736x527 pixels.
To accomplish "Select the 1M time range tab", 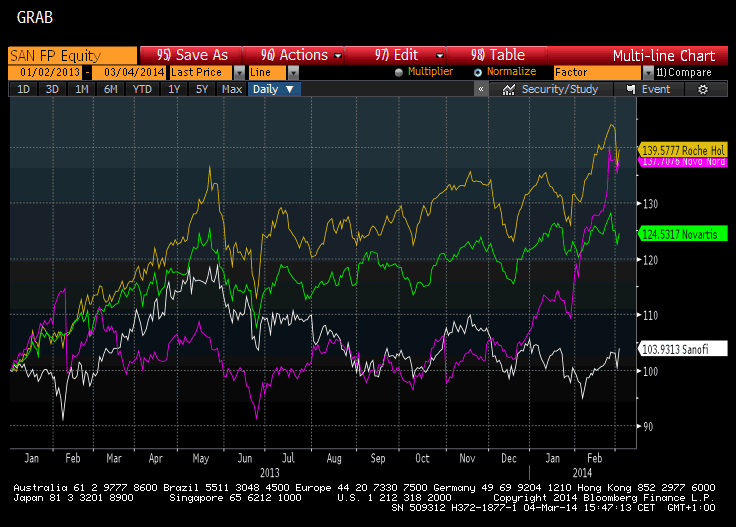I will [82, 89].
